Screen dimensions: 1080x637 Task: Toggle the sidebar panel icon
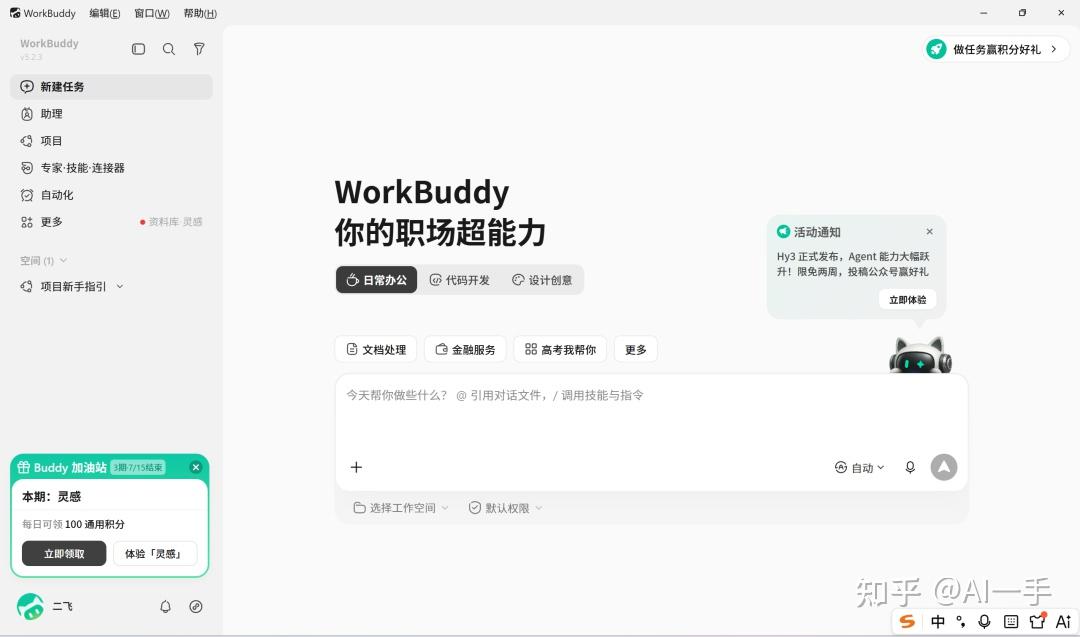[x=138, y=49]
